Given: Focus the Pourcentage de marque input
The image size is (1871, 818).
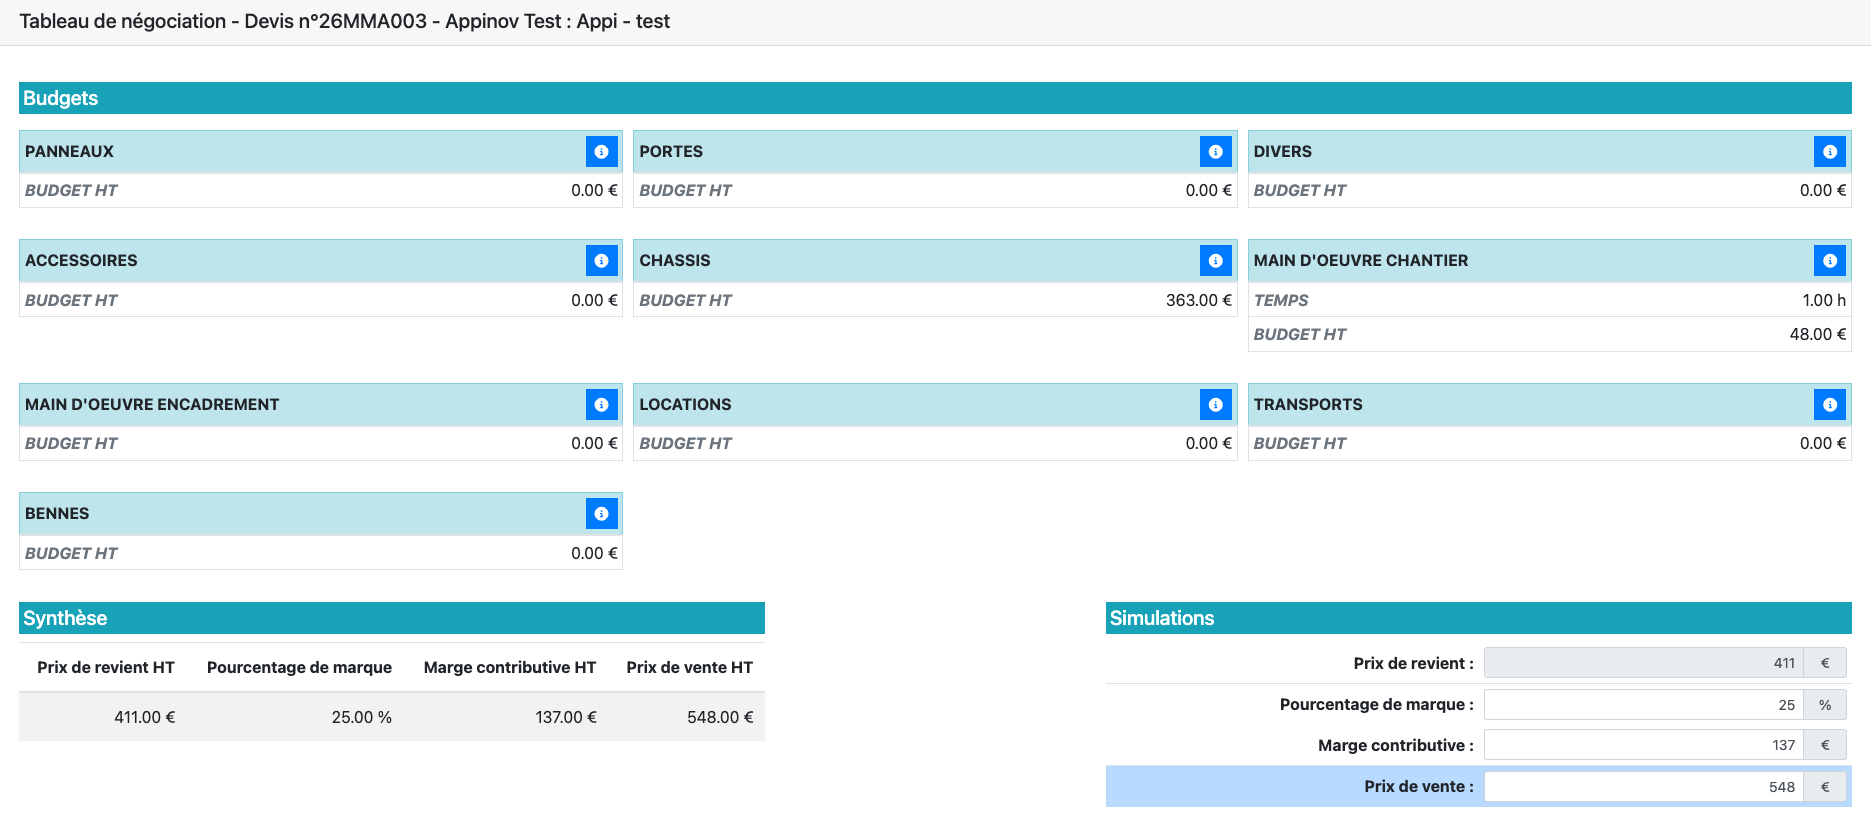Looking at the screenshot, I should 1643,705.
